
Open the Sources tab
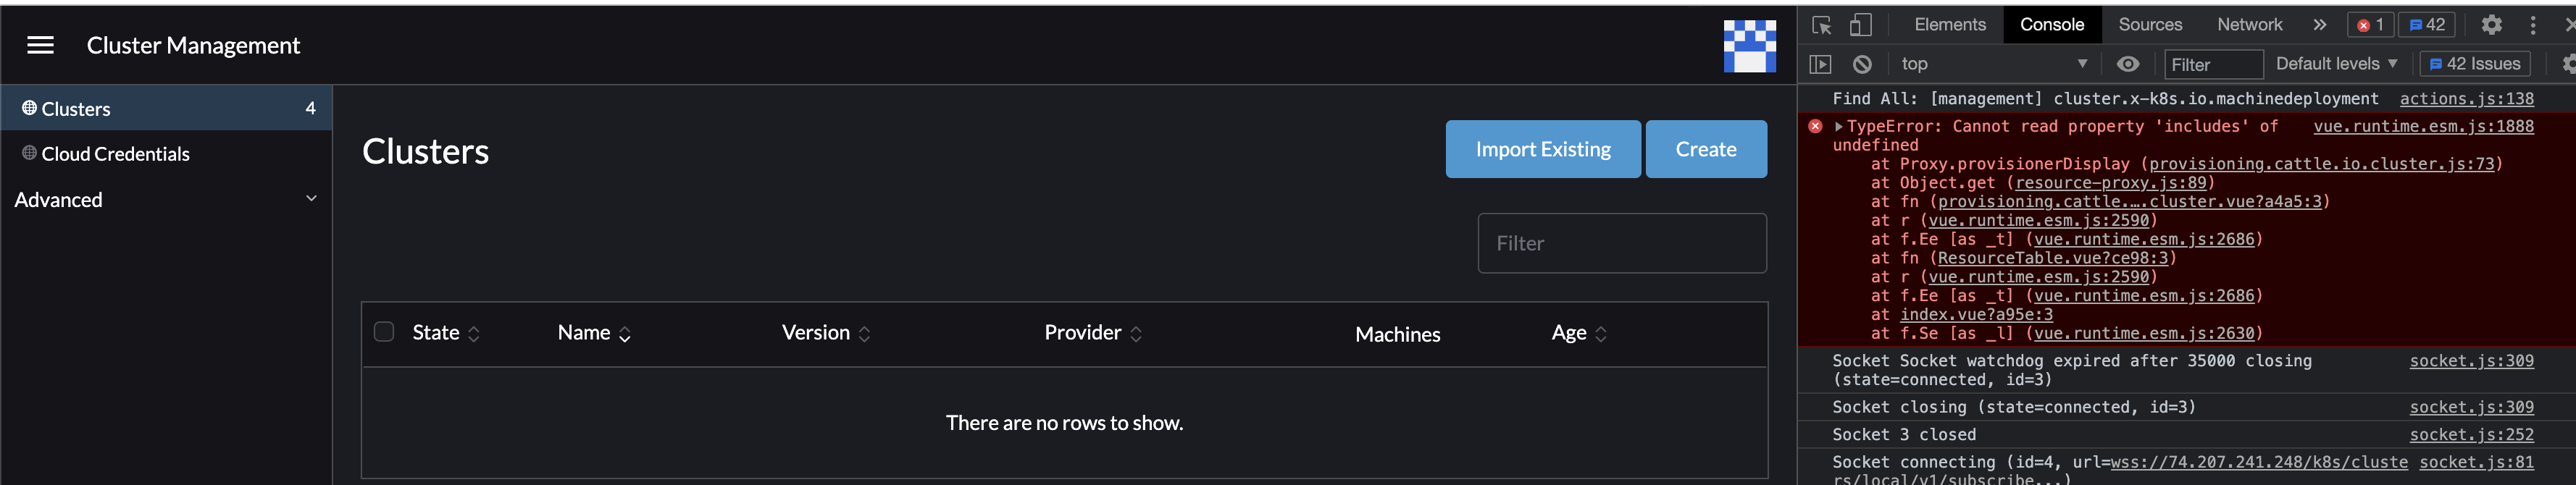click(2151, 24)
